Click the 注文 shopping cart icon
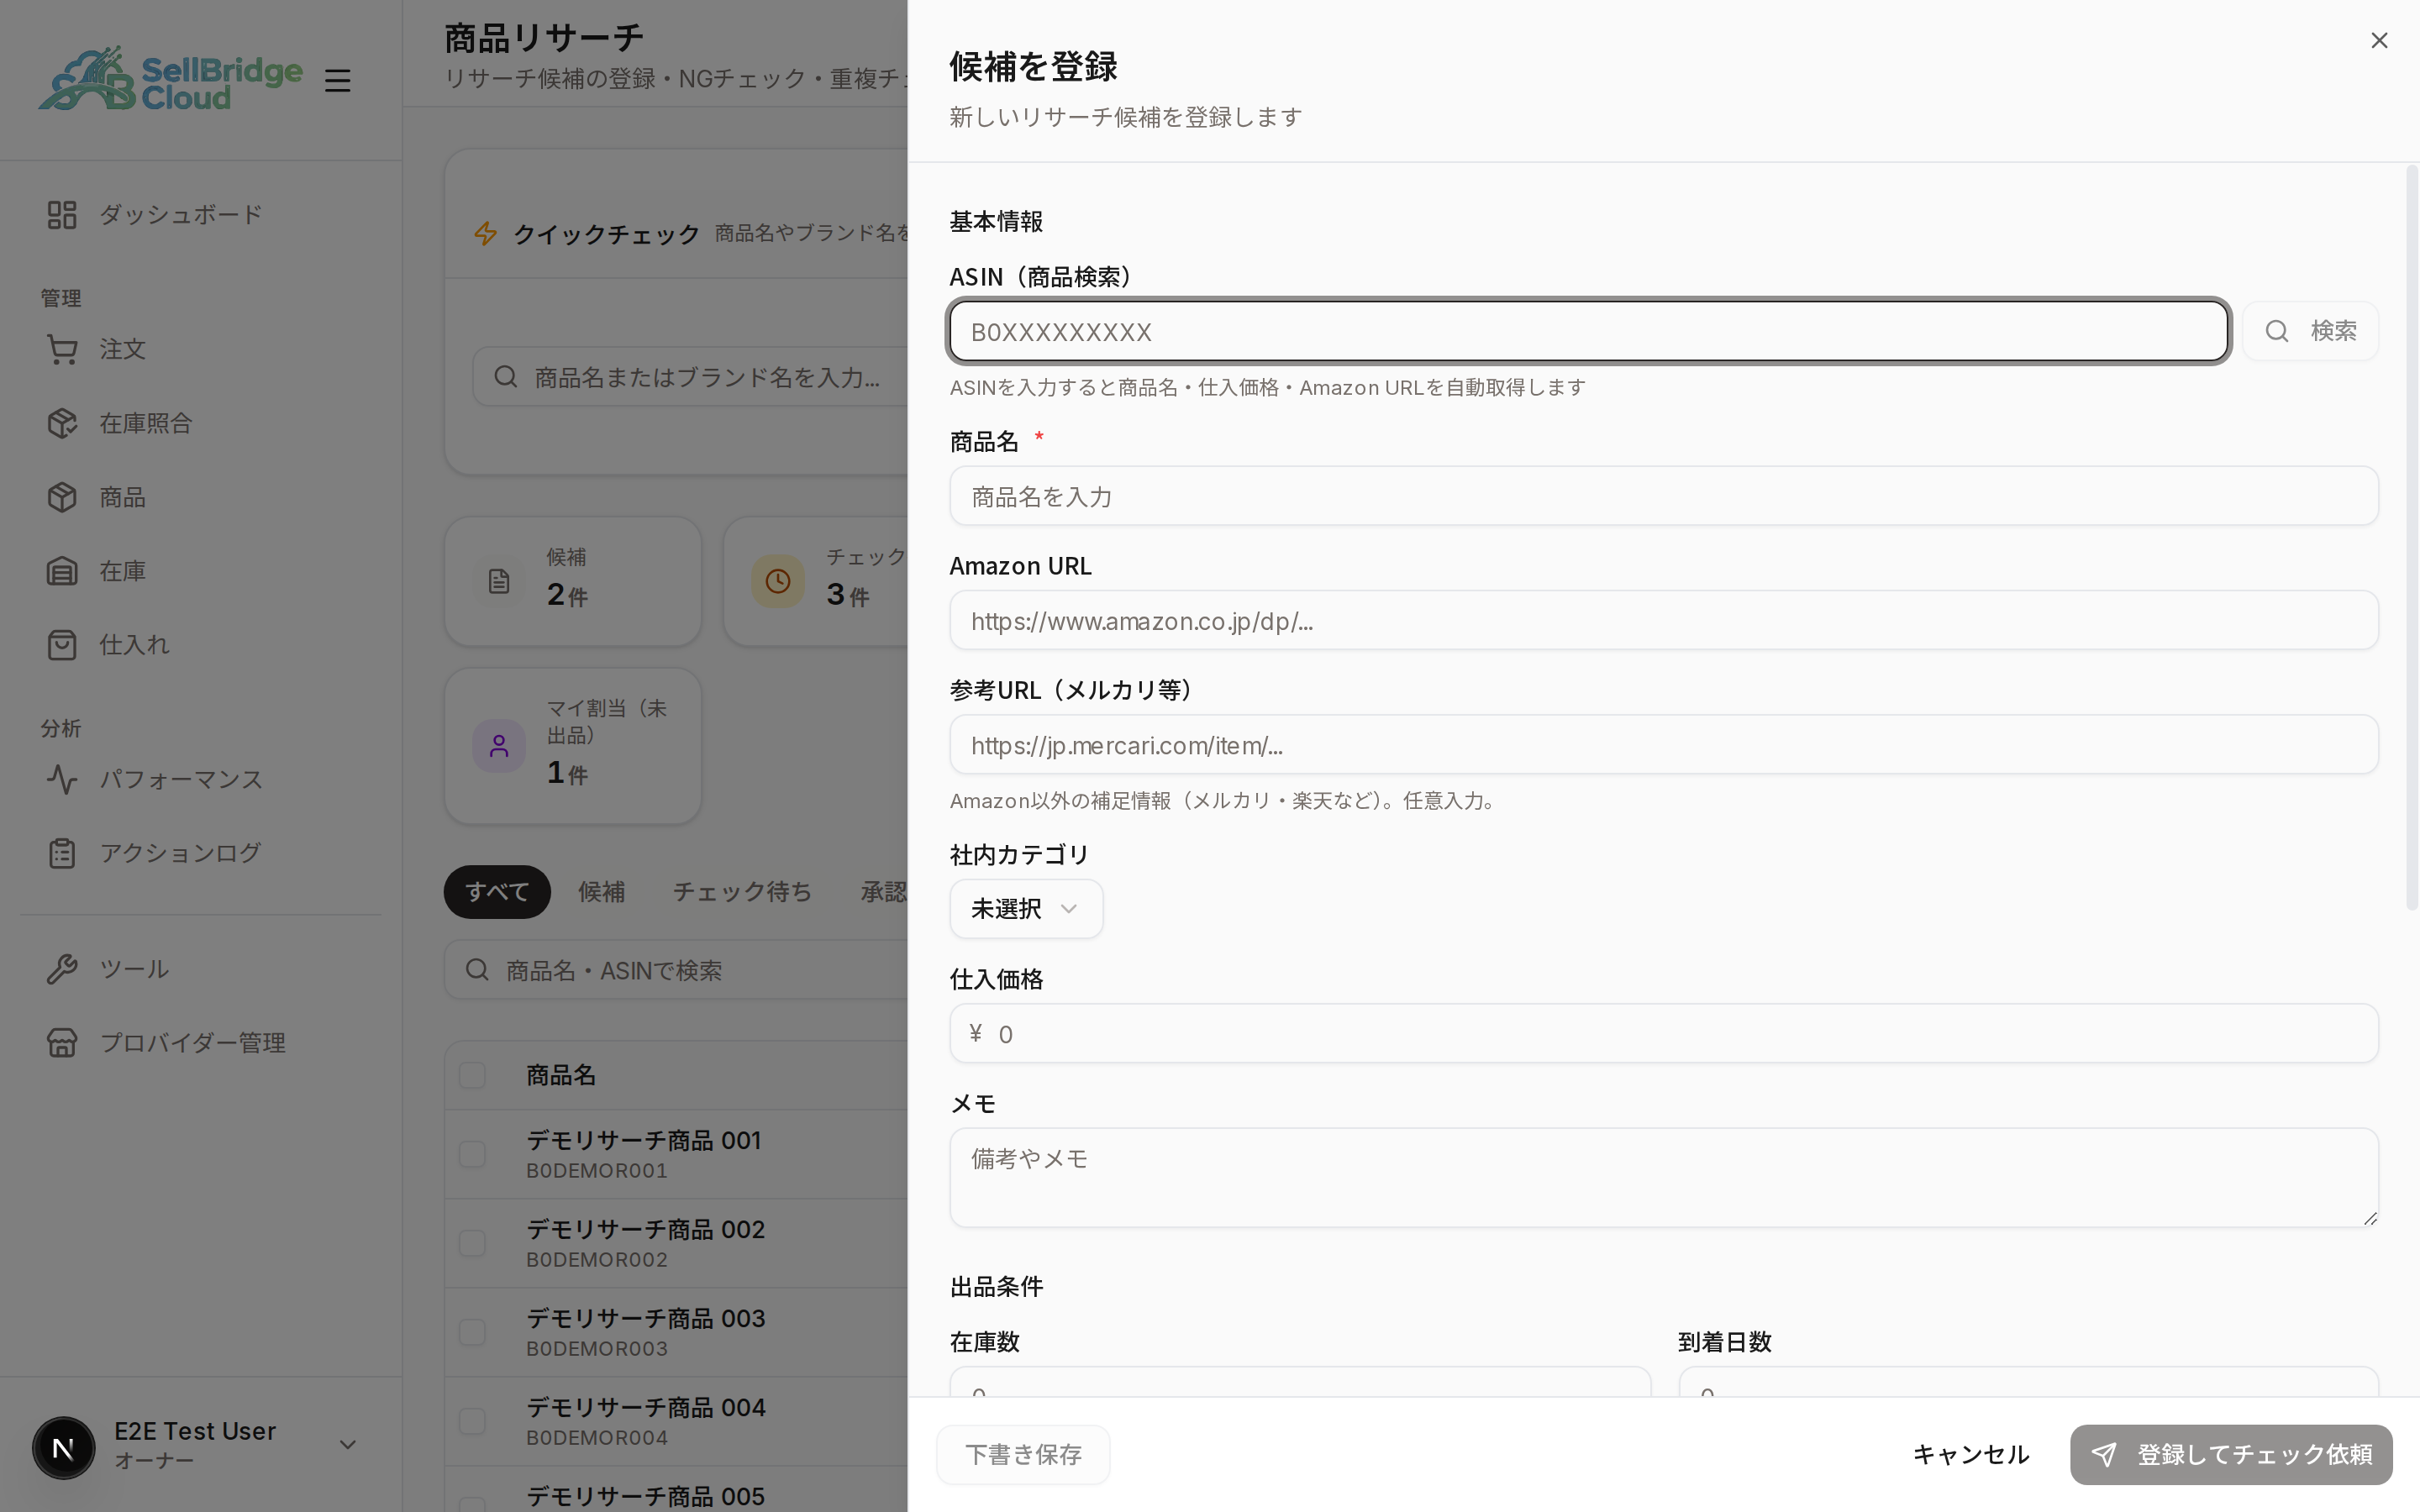This screenshot has height=1512, width=2420. (62, 349)
